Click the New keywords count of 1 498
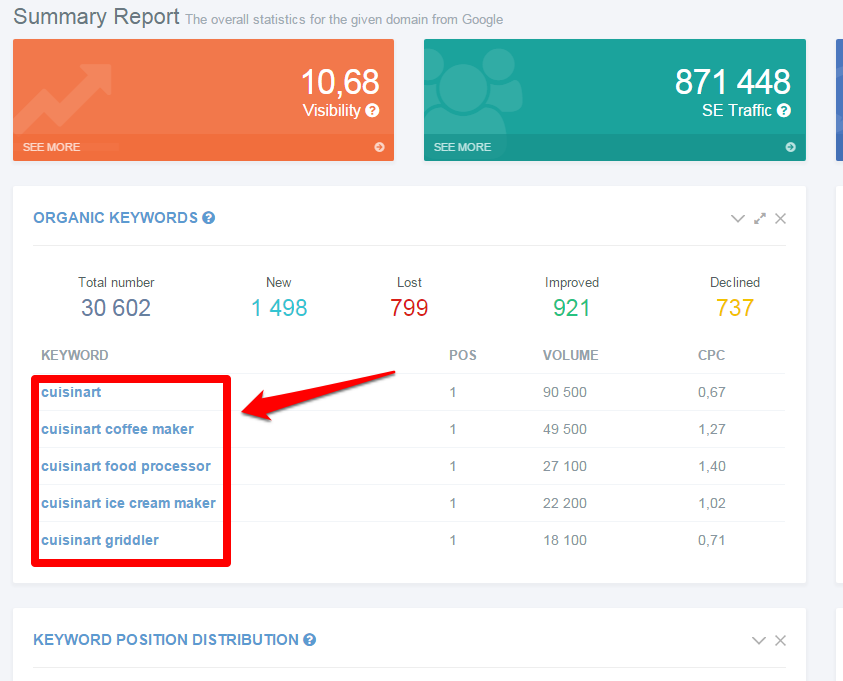This screenshot has height=681, width=843. point(279,308)
